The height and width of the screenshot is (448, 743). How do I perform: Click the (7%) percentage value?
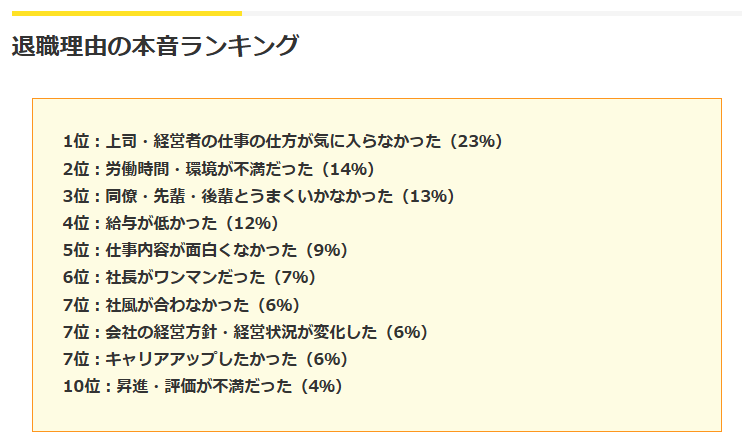pos(294,277)
